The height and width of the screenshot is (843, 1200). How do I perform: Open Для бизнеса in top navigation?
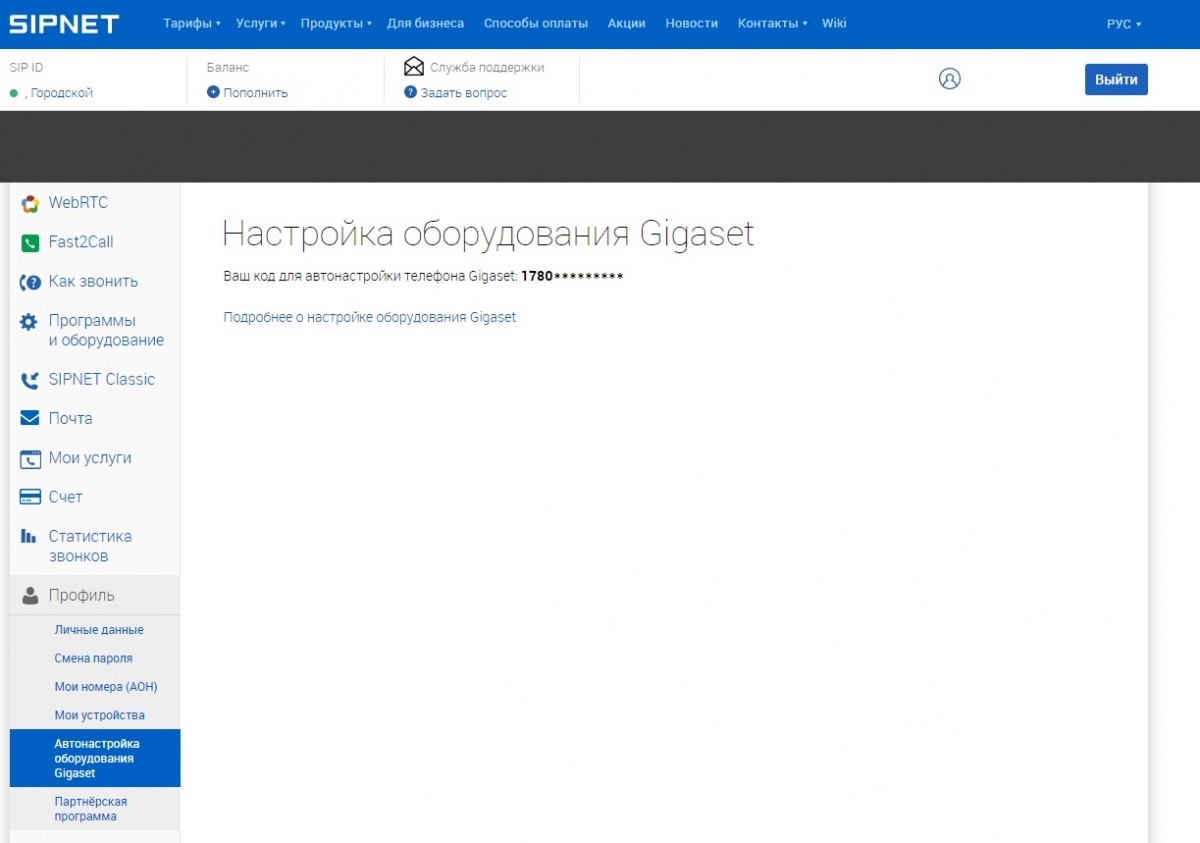425,23
